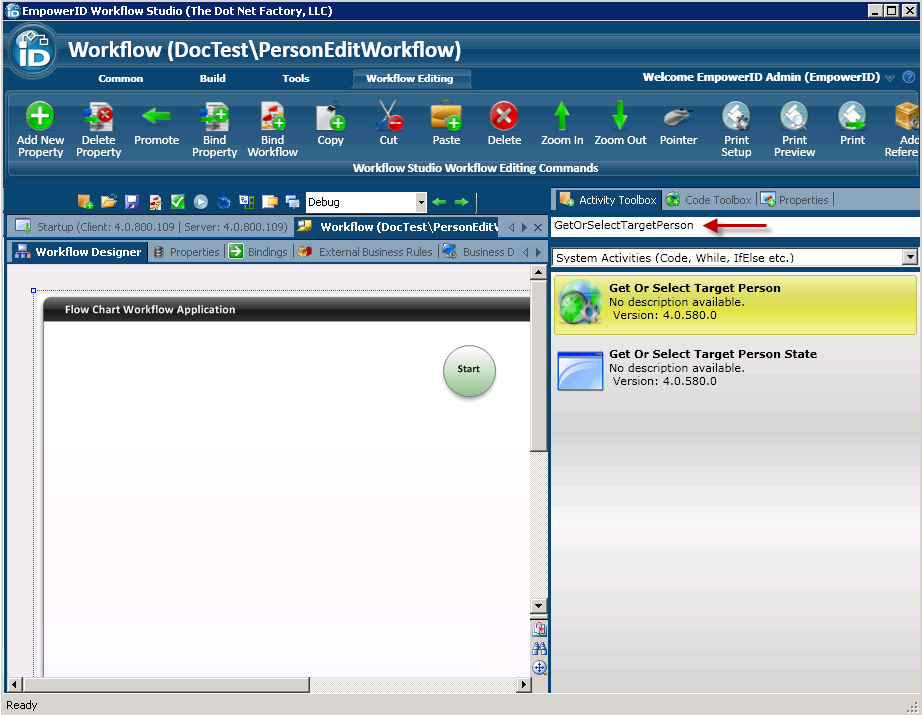Zoom In using the ribbon icon
The image size is (922, 715).
tap(561, 120)
